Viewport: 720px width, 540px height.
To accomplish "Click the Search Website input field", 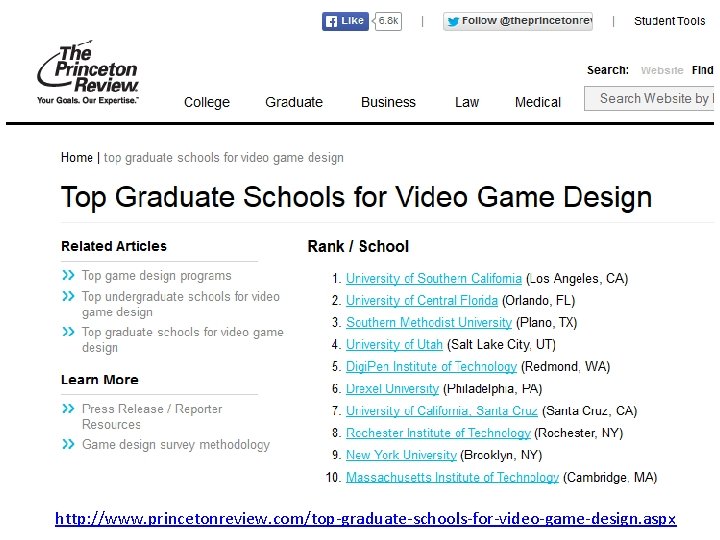I will coord(649,98).
